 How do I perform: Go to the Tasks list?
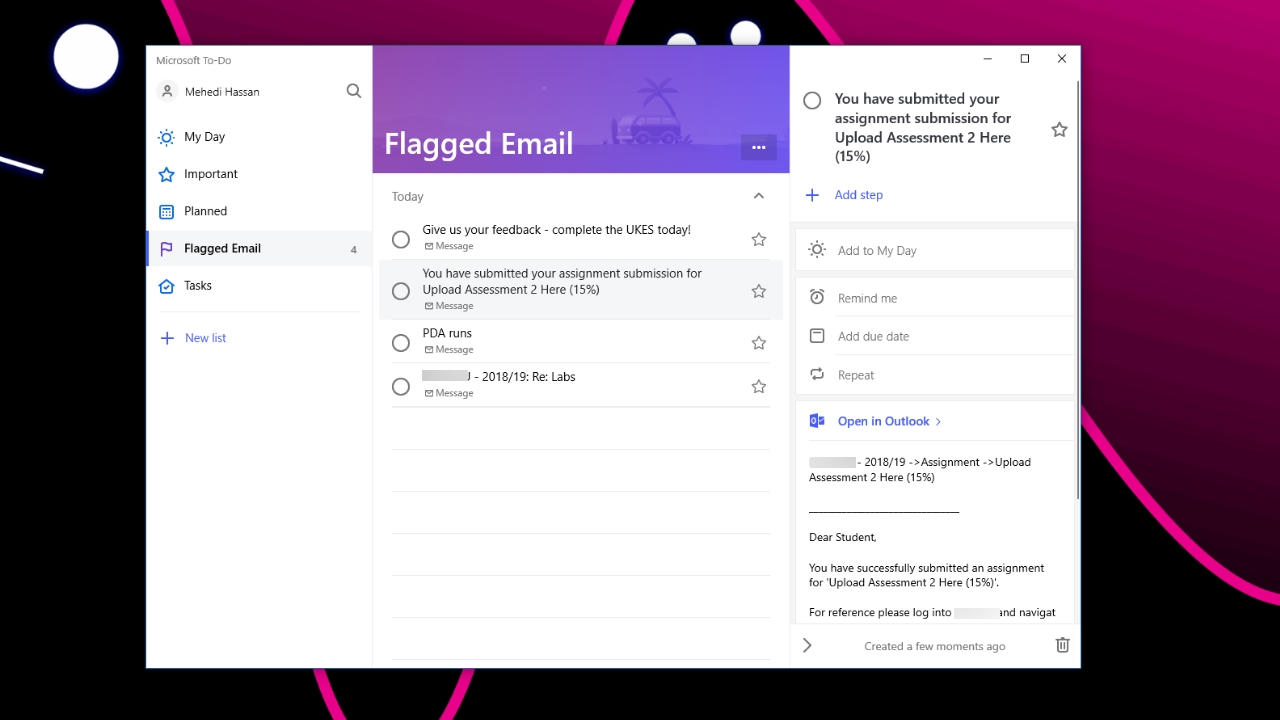click(x=259, y=286)
